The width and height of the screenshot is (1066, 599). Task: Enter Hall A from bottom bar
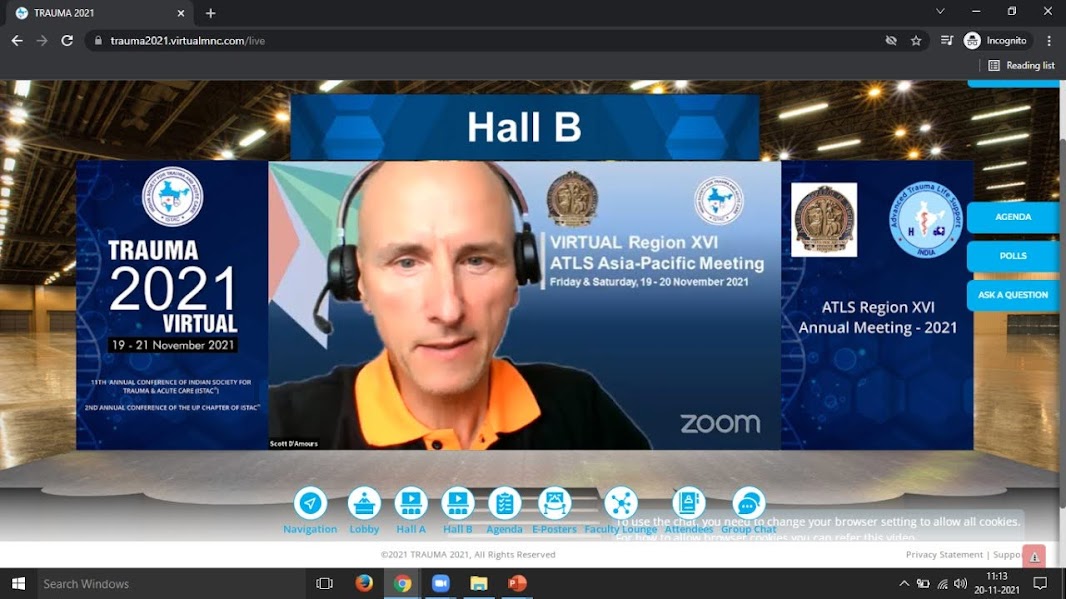click(411, 503)
